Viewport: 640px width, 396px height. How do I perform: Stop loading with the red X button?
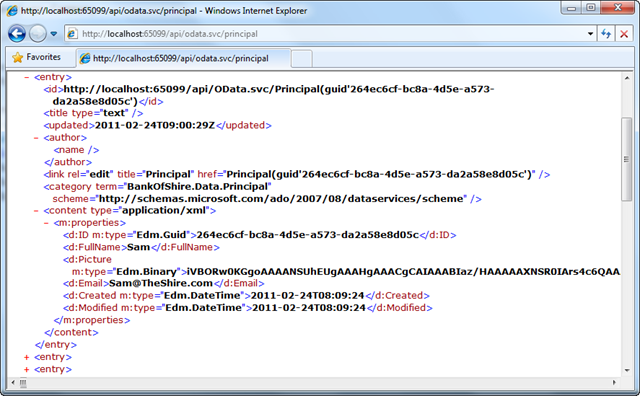click(x=624, y=33)
